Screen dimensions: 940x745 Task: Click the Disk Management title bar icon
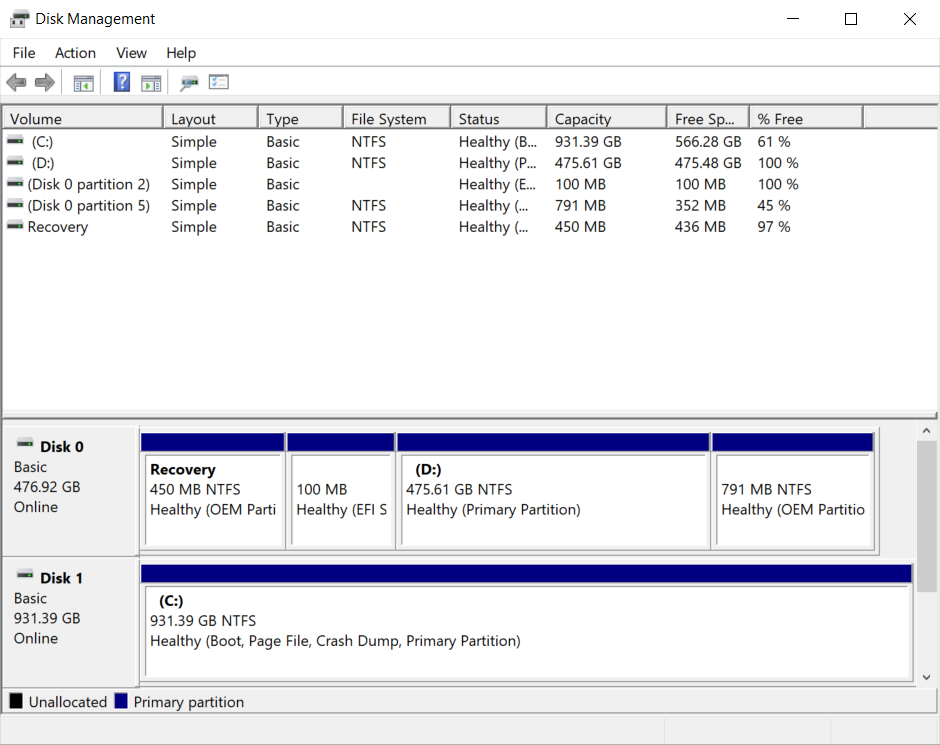coord(19,19)
